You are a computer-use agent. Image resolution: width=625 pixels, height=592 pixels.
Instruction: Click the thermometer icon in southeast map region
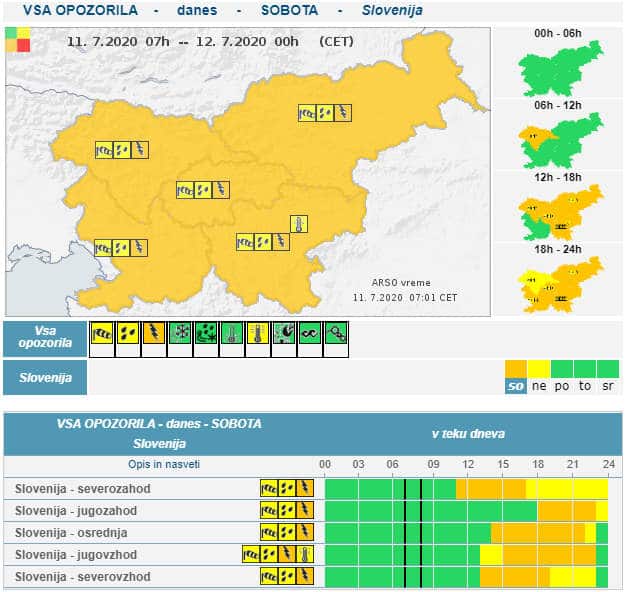click(x=299, y=224)
